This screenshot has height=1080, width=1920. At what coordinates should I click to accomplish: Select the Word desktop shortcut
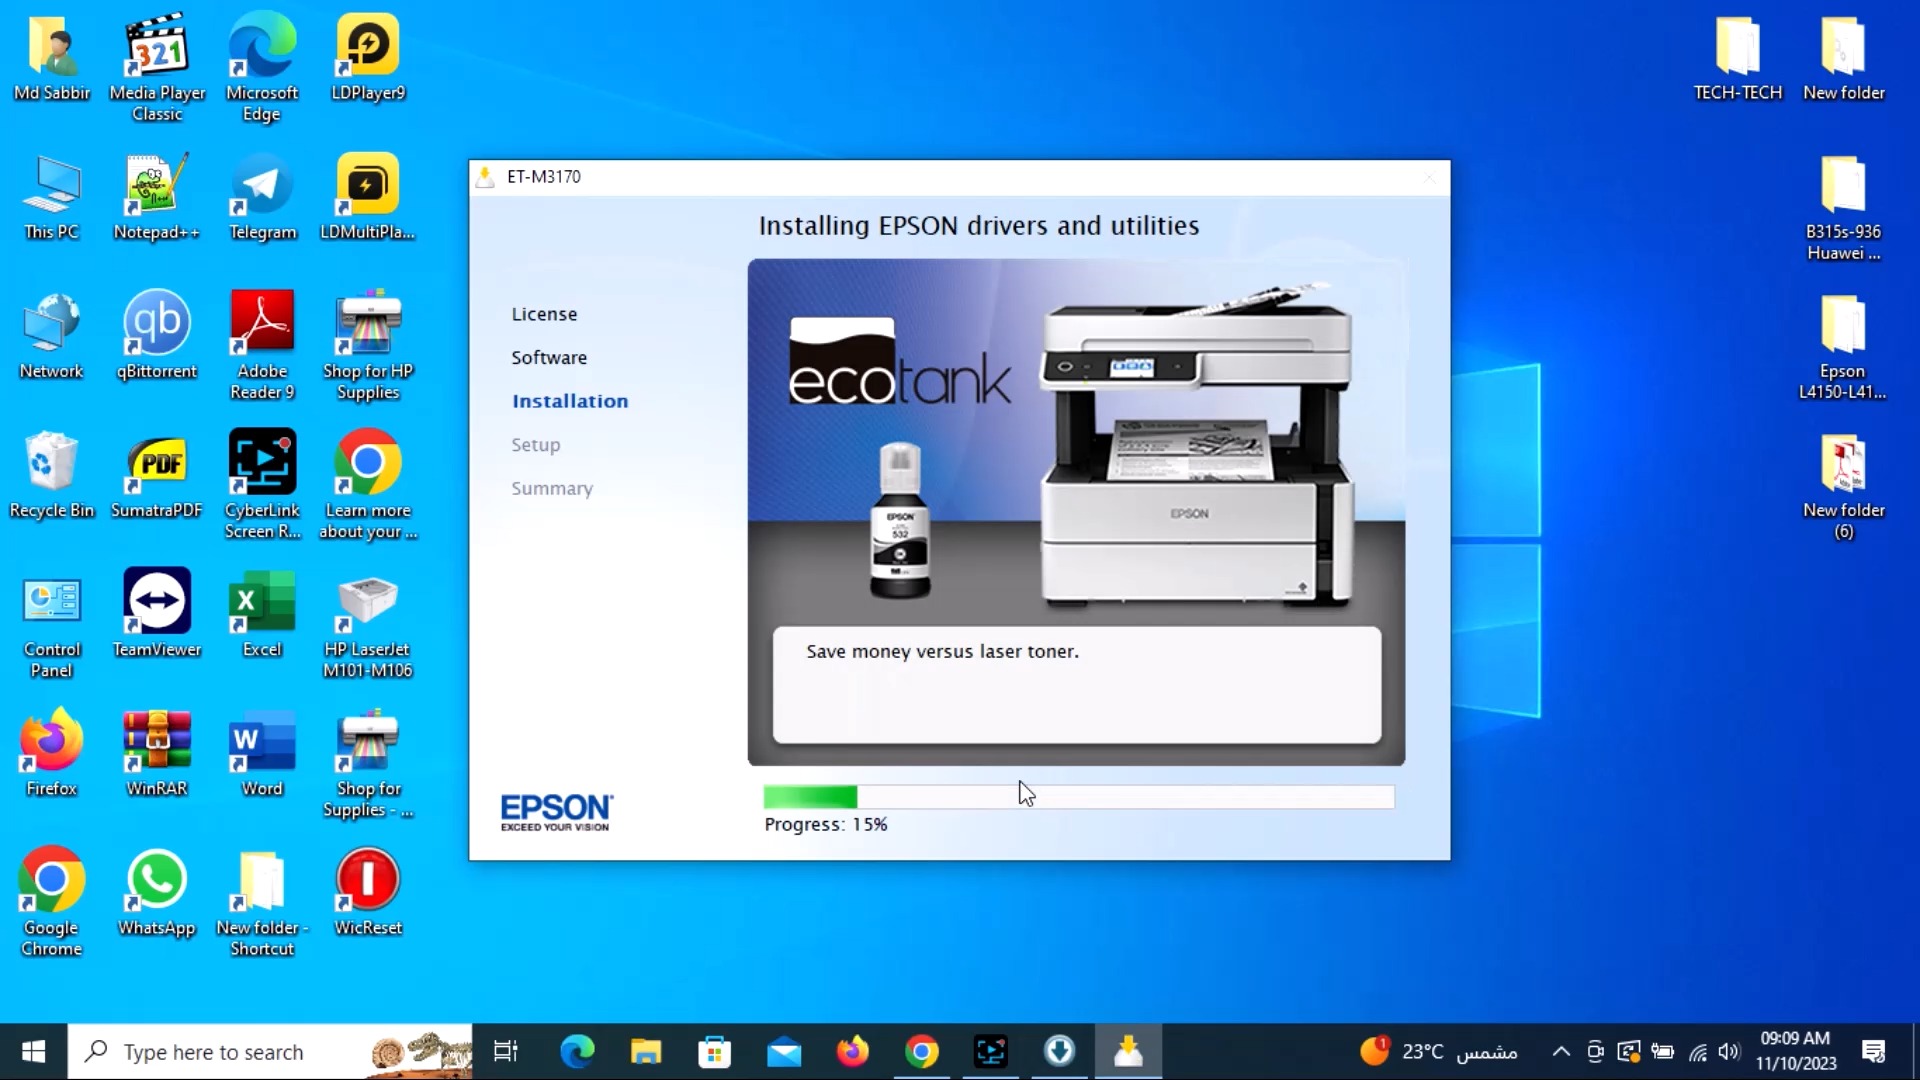[x=262, y=753]
